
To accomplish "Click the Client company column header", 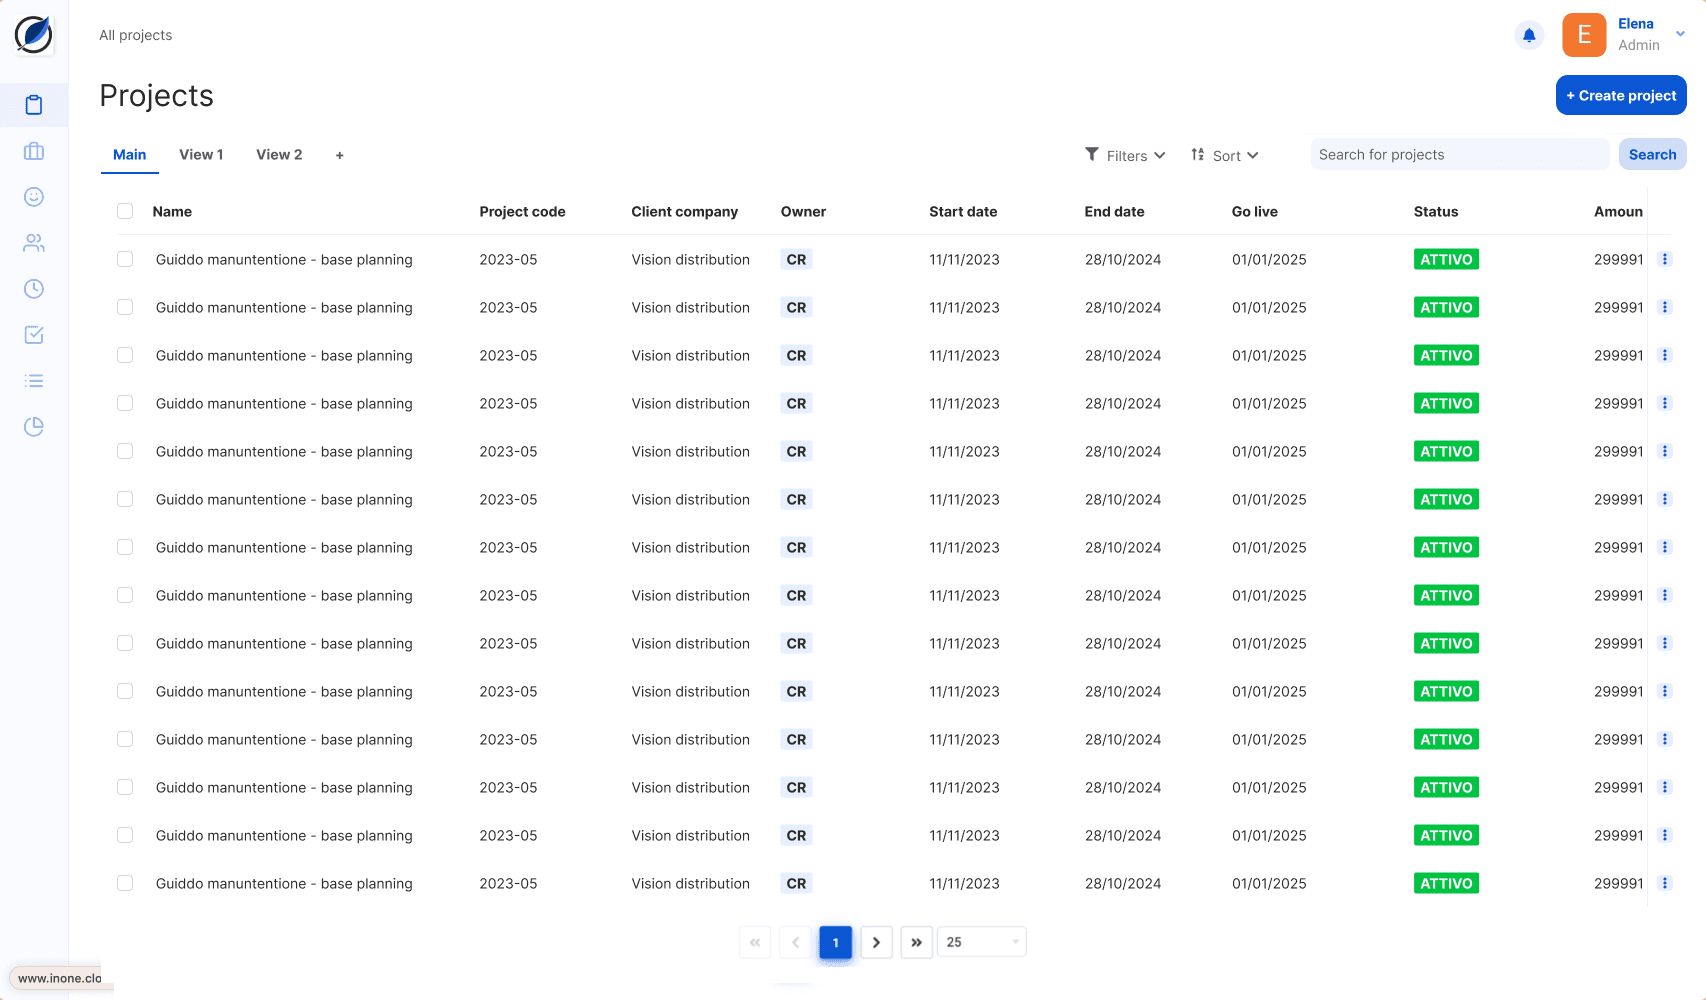I will pos(685,211).
